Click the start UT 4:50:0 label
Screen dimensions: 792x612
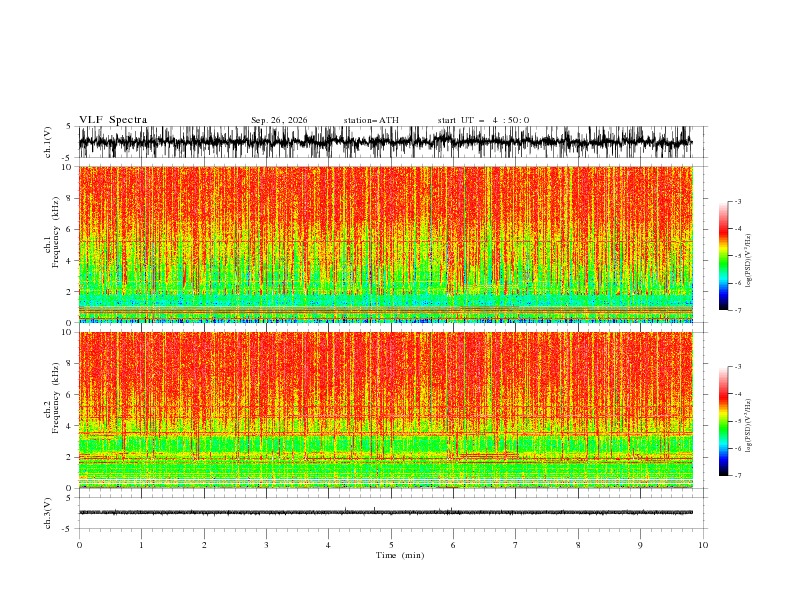point(483,120)
